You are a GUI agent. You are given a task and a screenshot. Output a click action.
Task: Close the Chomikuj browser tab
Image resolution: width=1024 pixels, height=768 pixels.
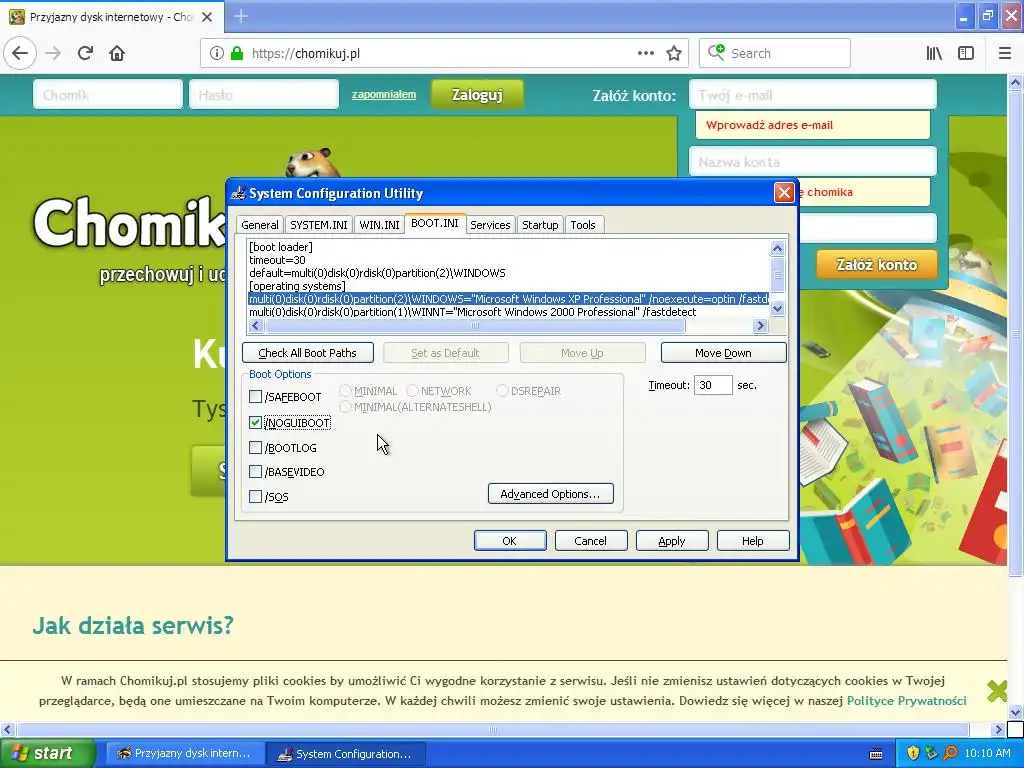click(x=207, y=17)
